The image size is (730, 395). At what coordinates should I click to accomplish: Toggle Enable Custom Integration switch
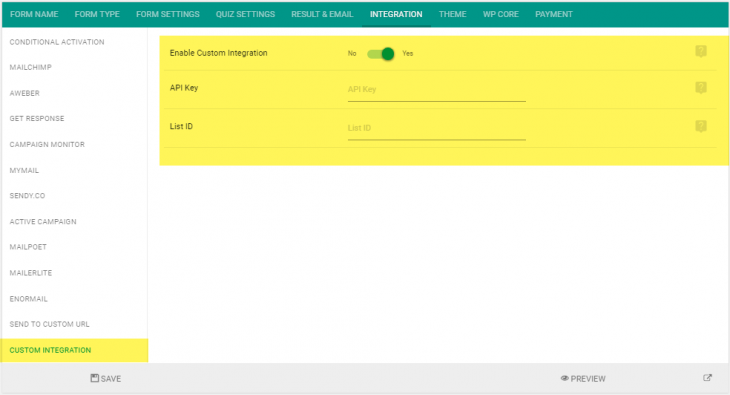(x=381, y=54)
